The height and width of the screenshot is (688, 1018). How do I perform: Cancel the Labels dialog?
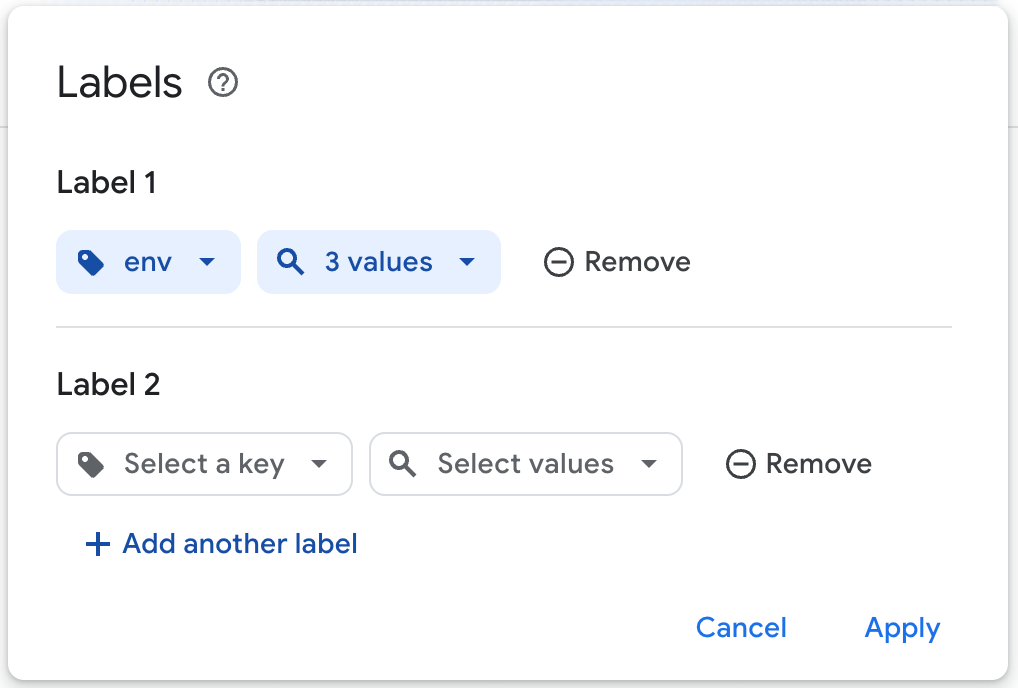(740, 628)
